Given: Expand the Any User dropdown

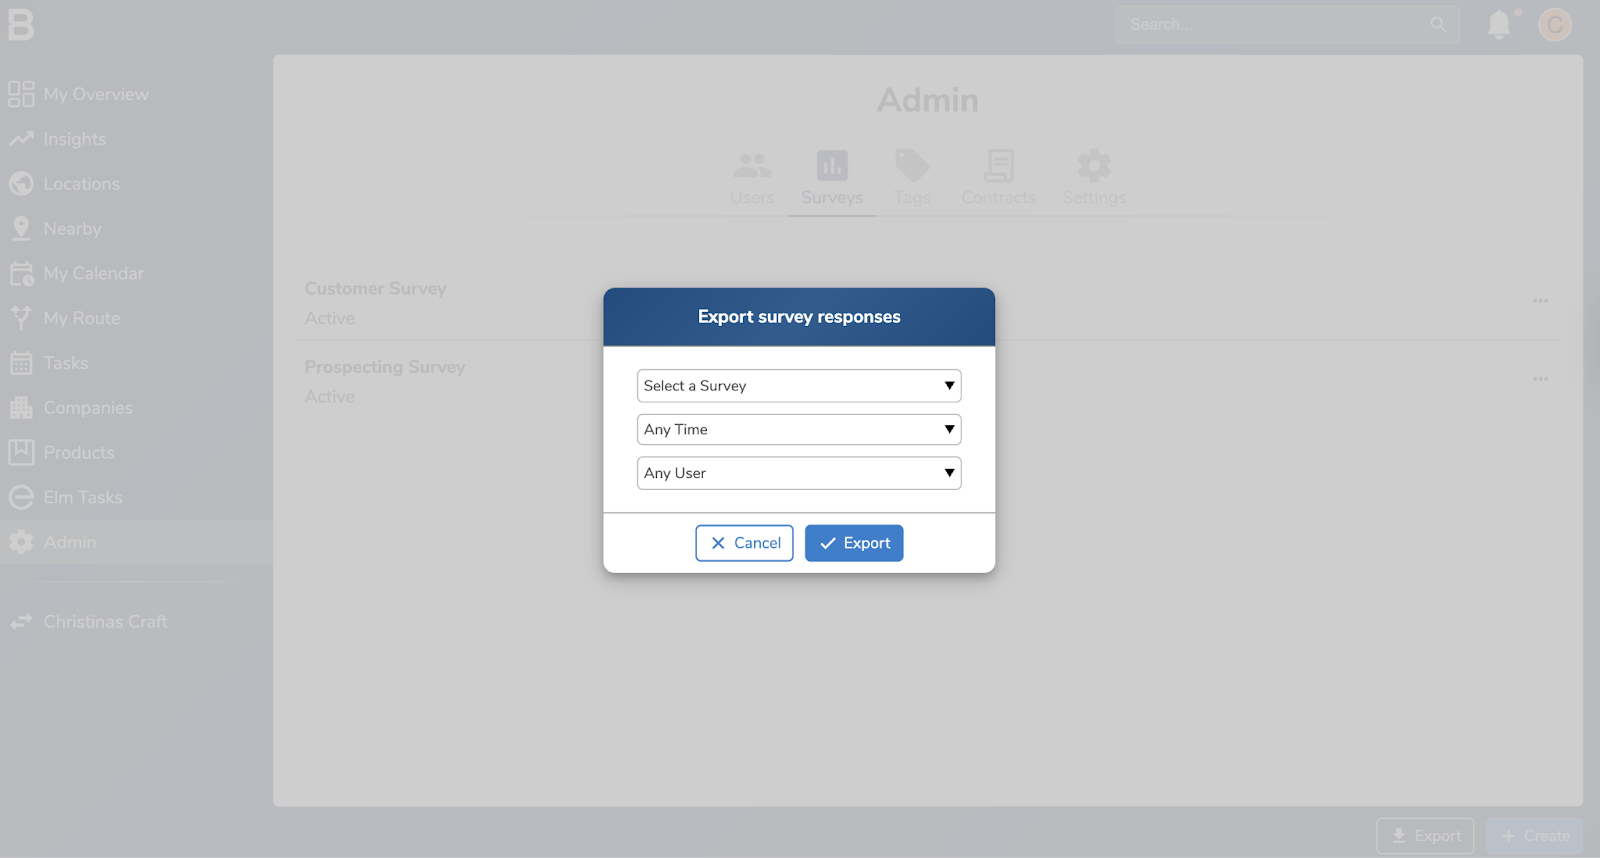Looking at the screenshot, I should 798,473.
